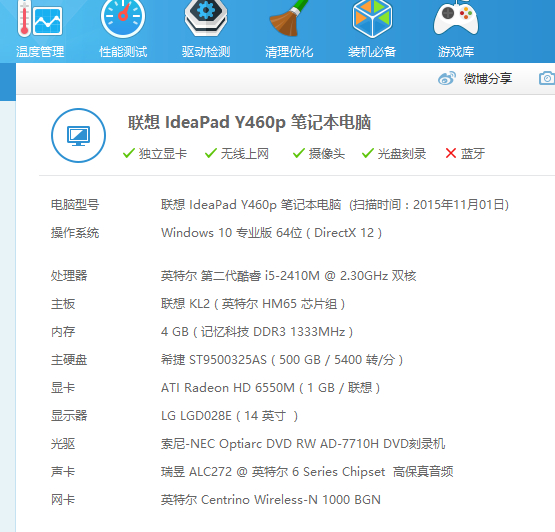Click the round computer monitor icon
The image size is (555, 532).
click(79, 136)
